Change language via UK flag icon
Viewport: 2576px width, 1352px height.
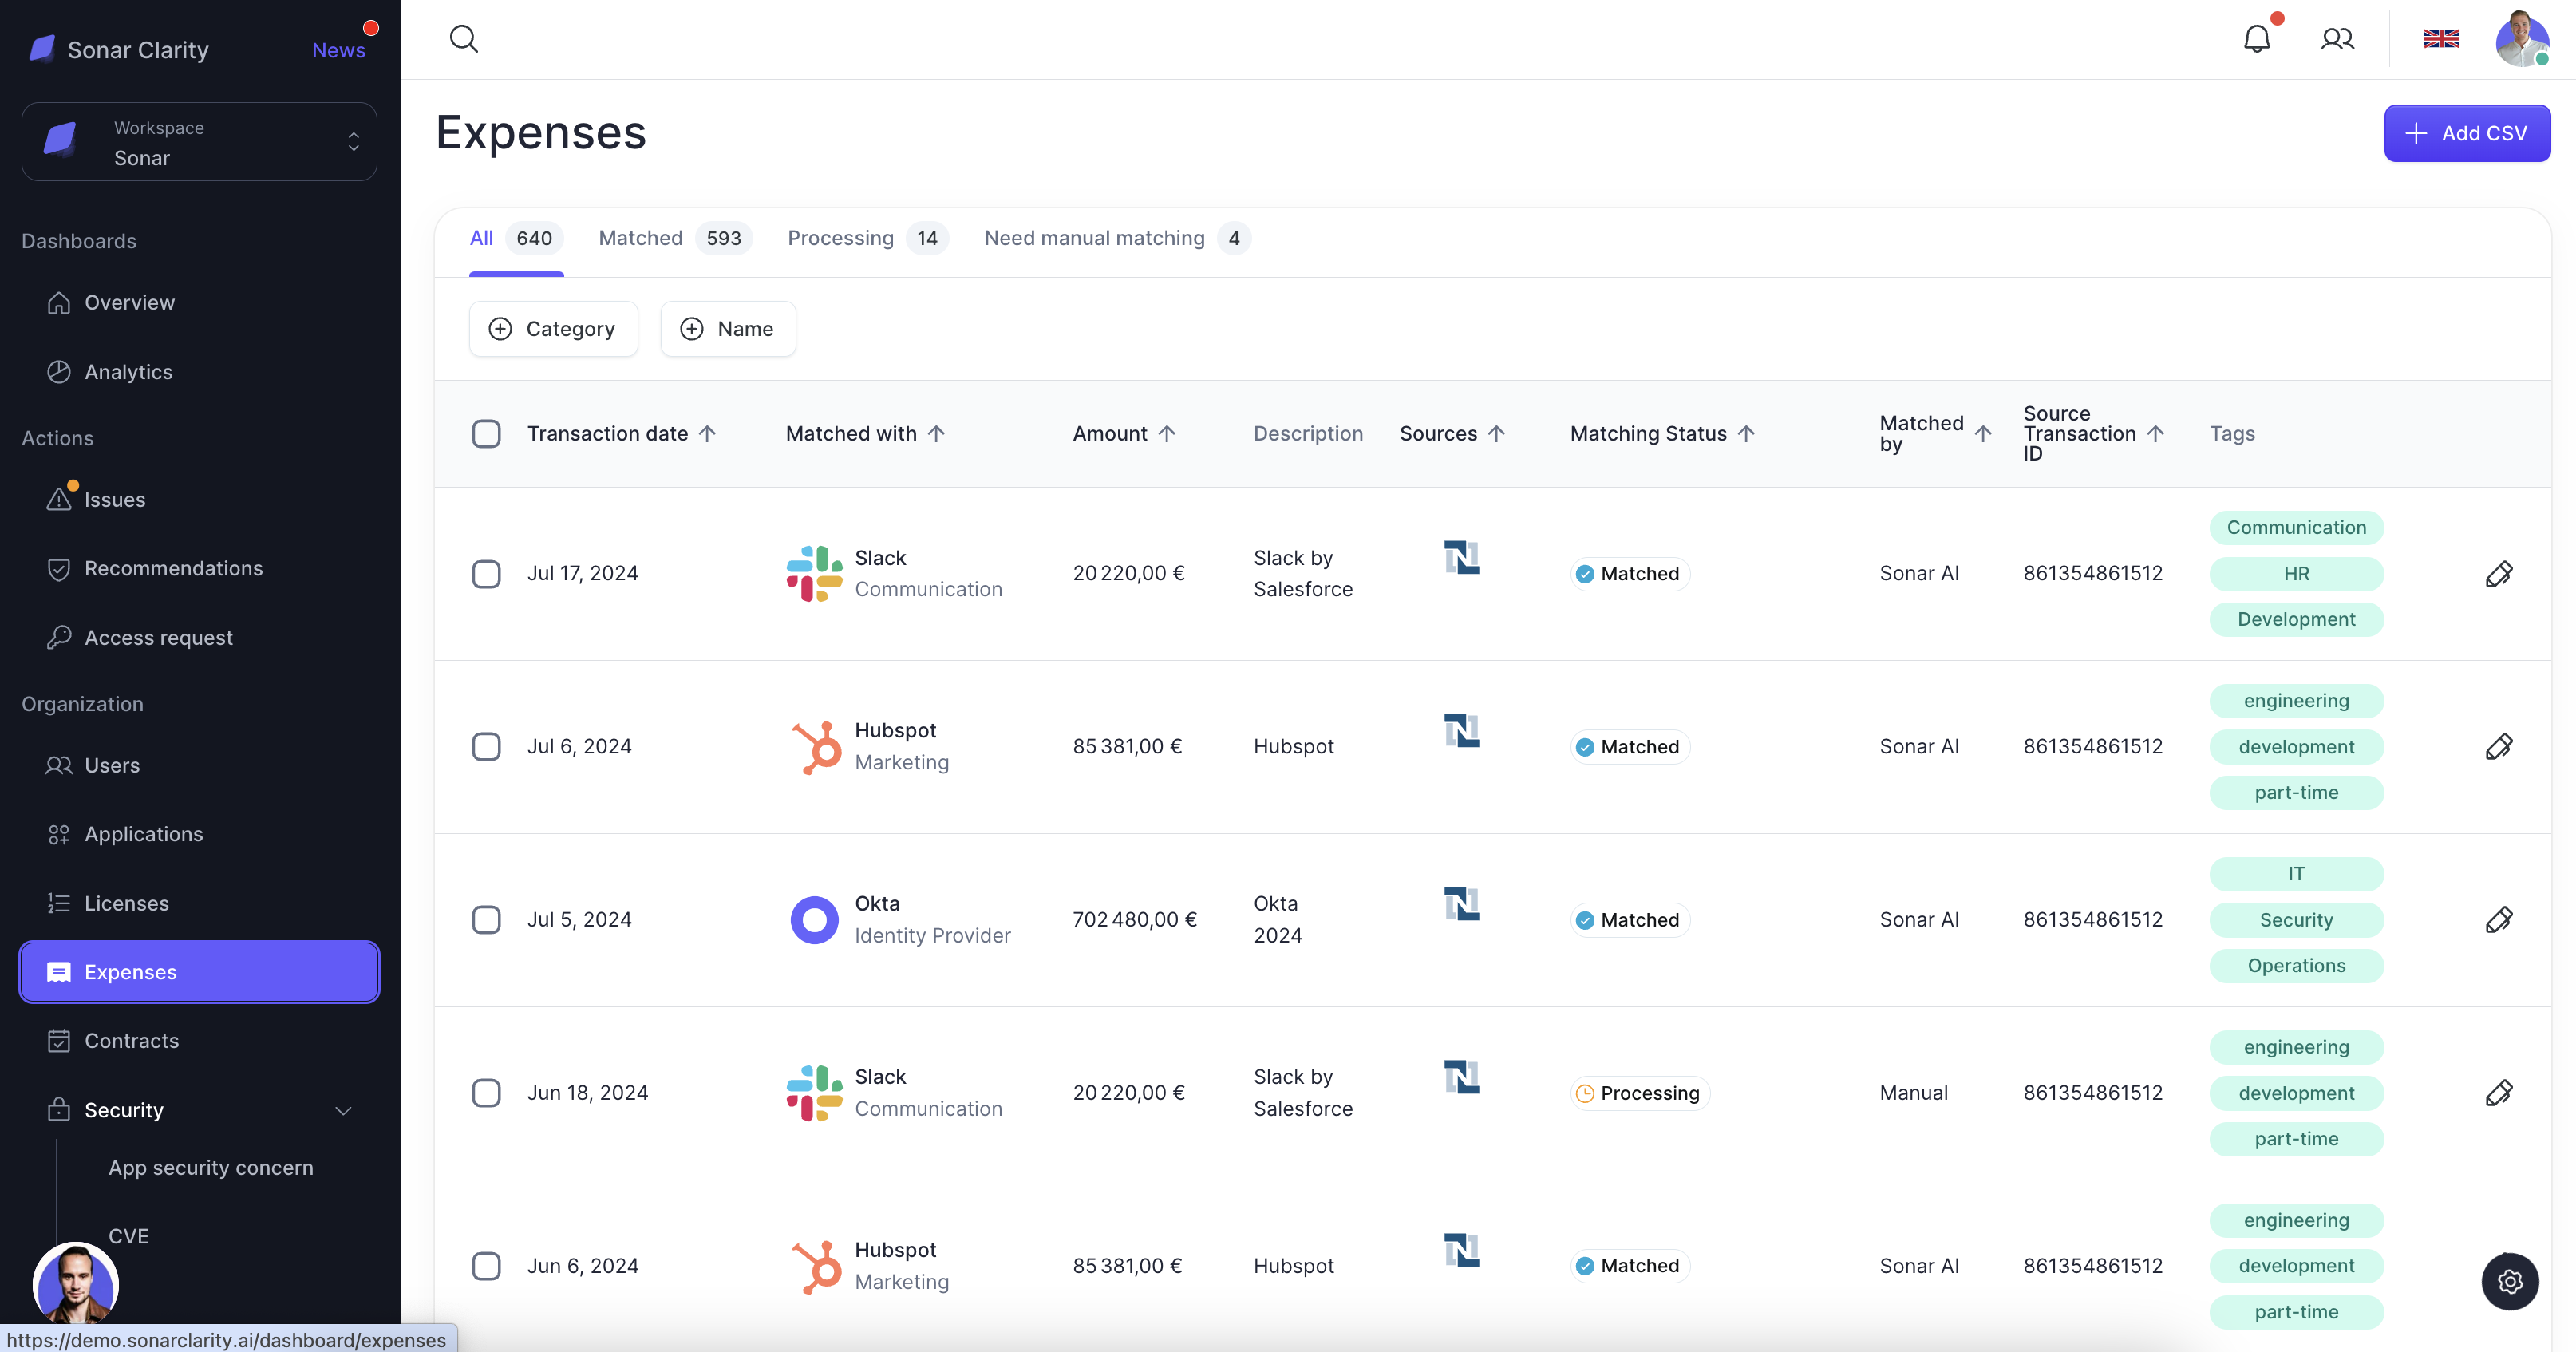(2441, 39)
